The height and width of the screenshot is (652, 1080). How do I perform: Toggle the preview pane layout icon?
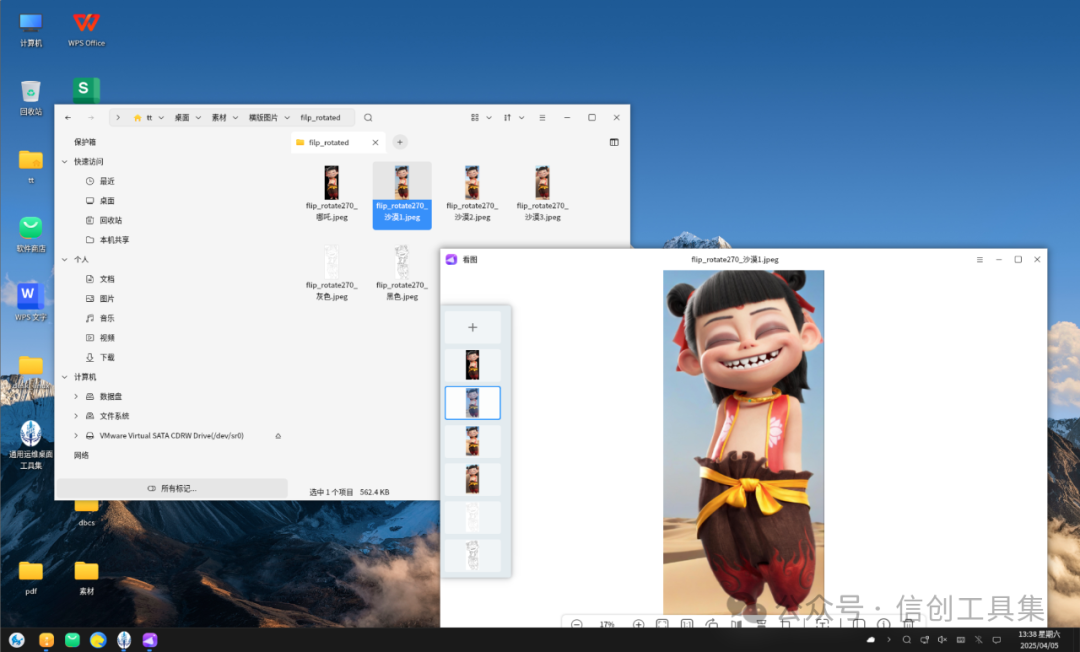pyautogui.click(x=614, y=143)
